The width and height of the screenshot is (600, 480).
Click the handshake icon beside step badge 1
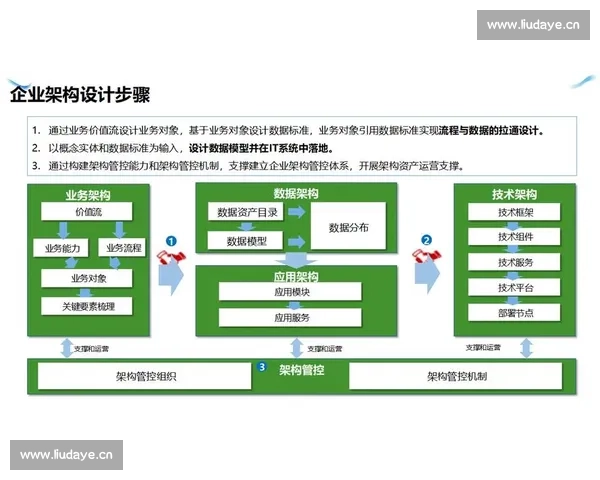click(x=171, y=256)
